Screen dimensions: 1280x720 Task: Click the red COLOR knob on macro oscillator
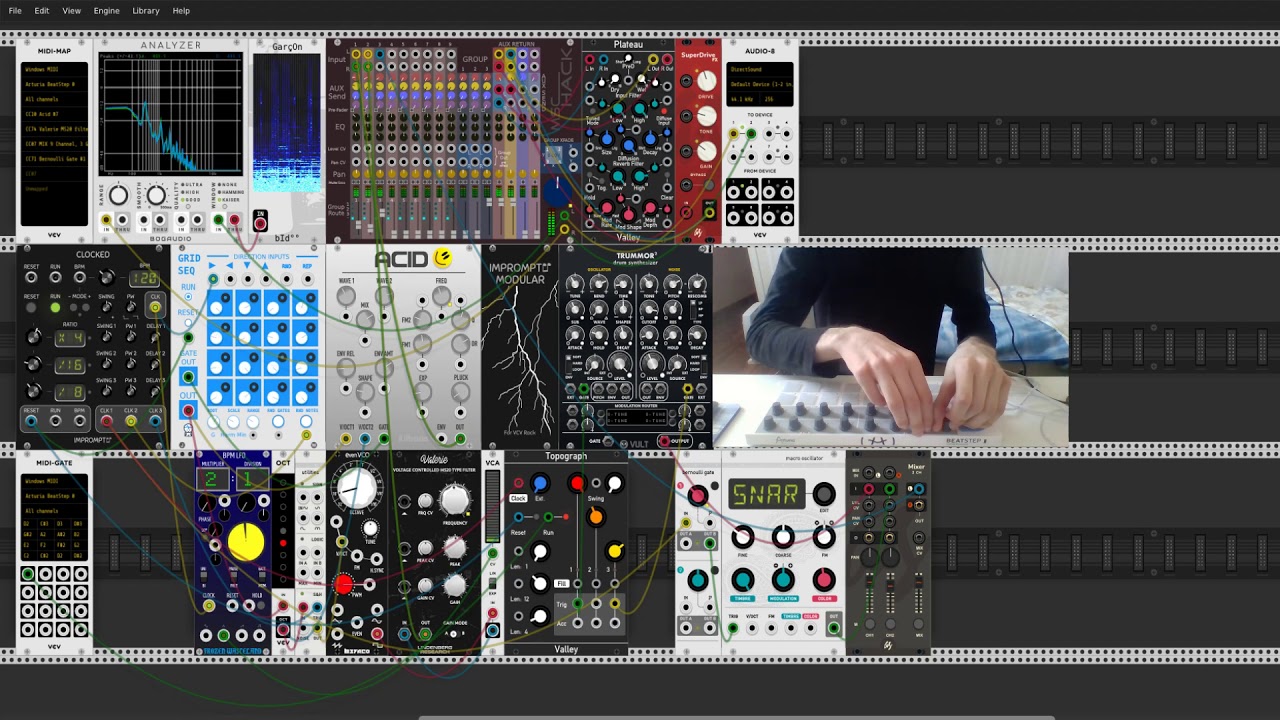(824, 579)
